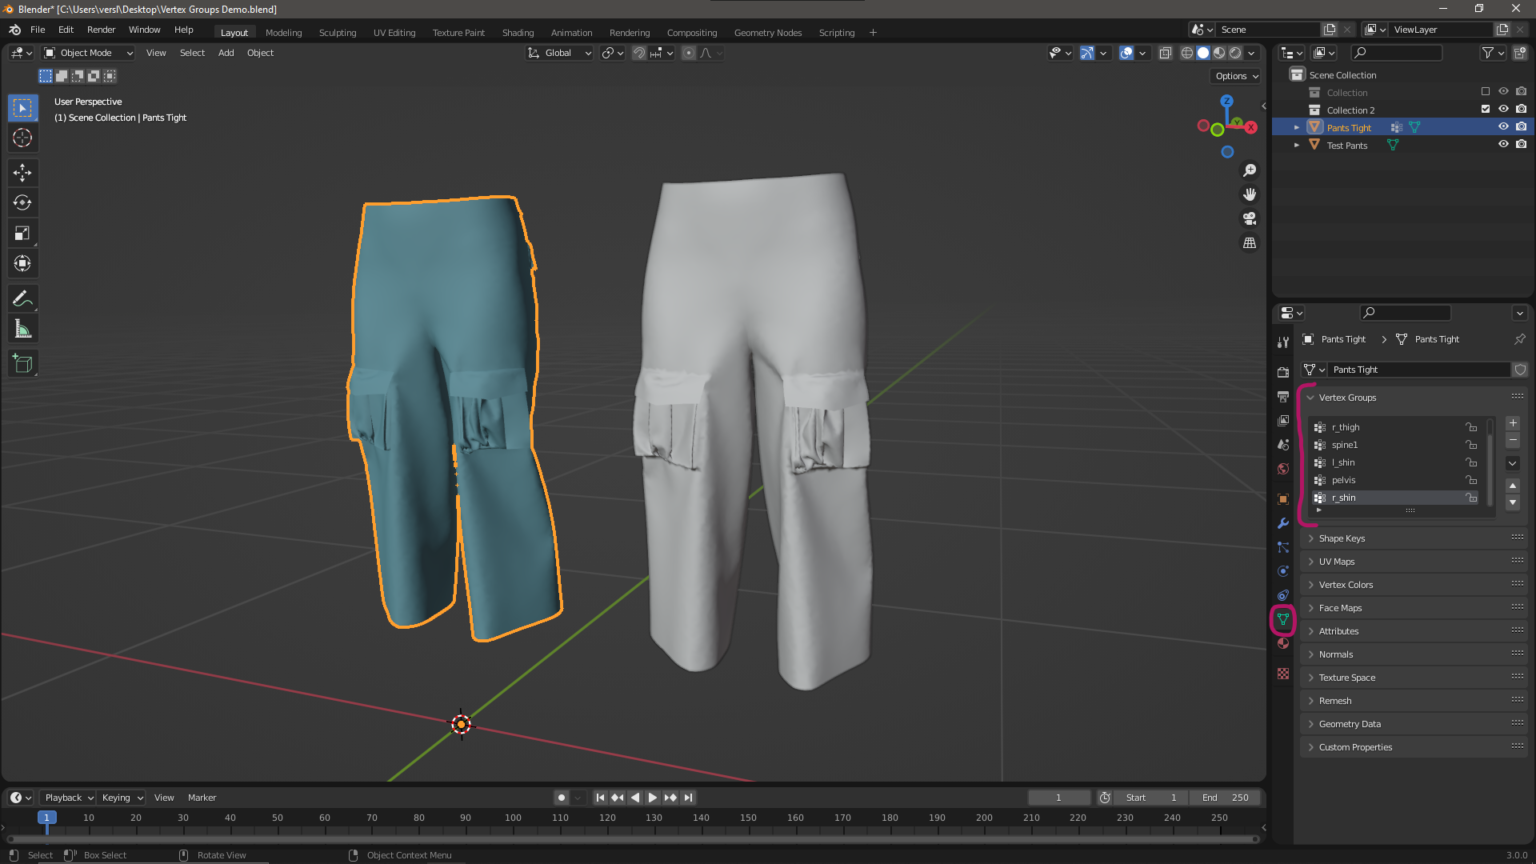This screenshot has width=1536, height=864.
Task: Toggle camera view icon in viewport
Action: tap(1249, 219)
